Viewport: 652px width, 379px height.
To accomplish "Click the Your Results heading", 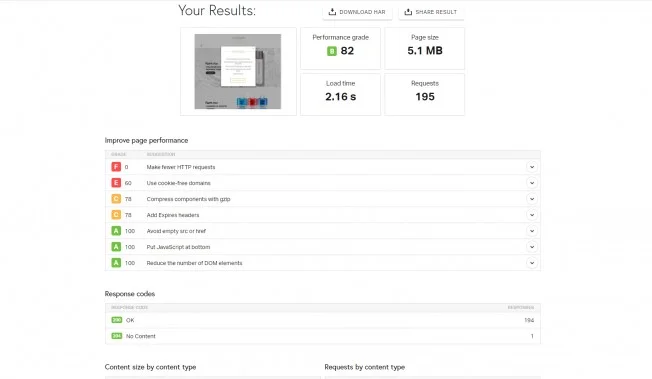I will [217, 10].
